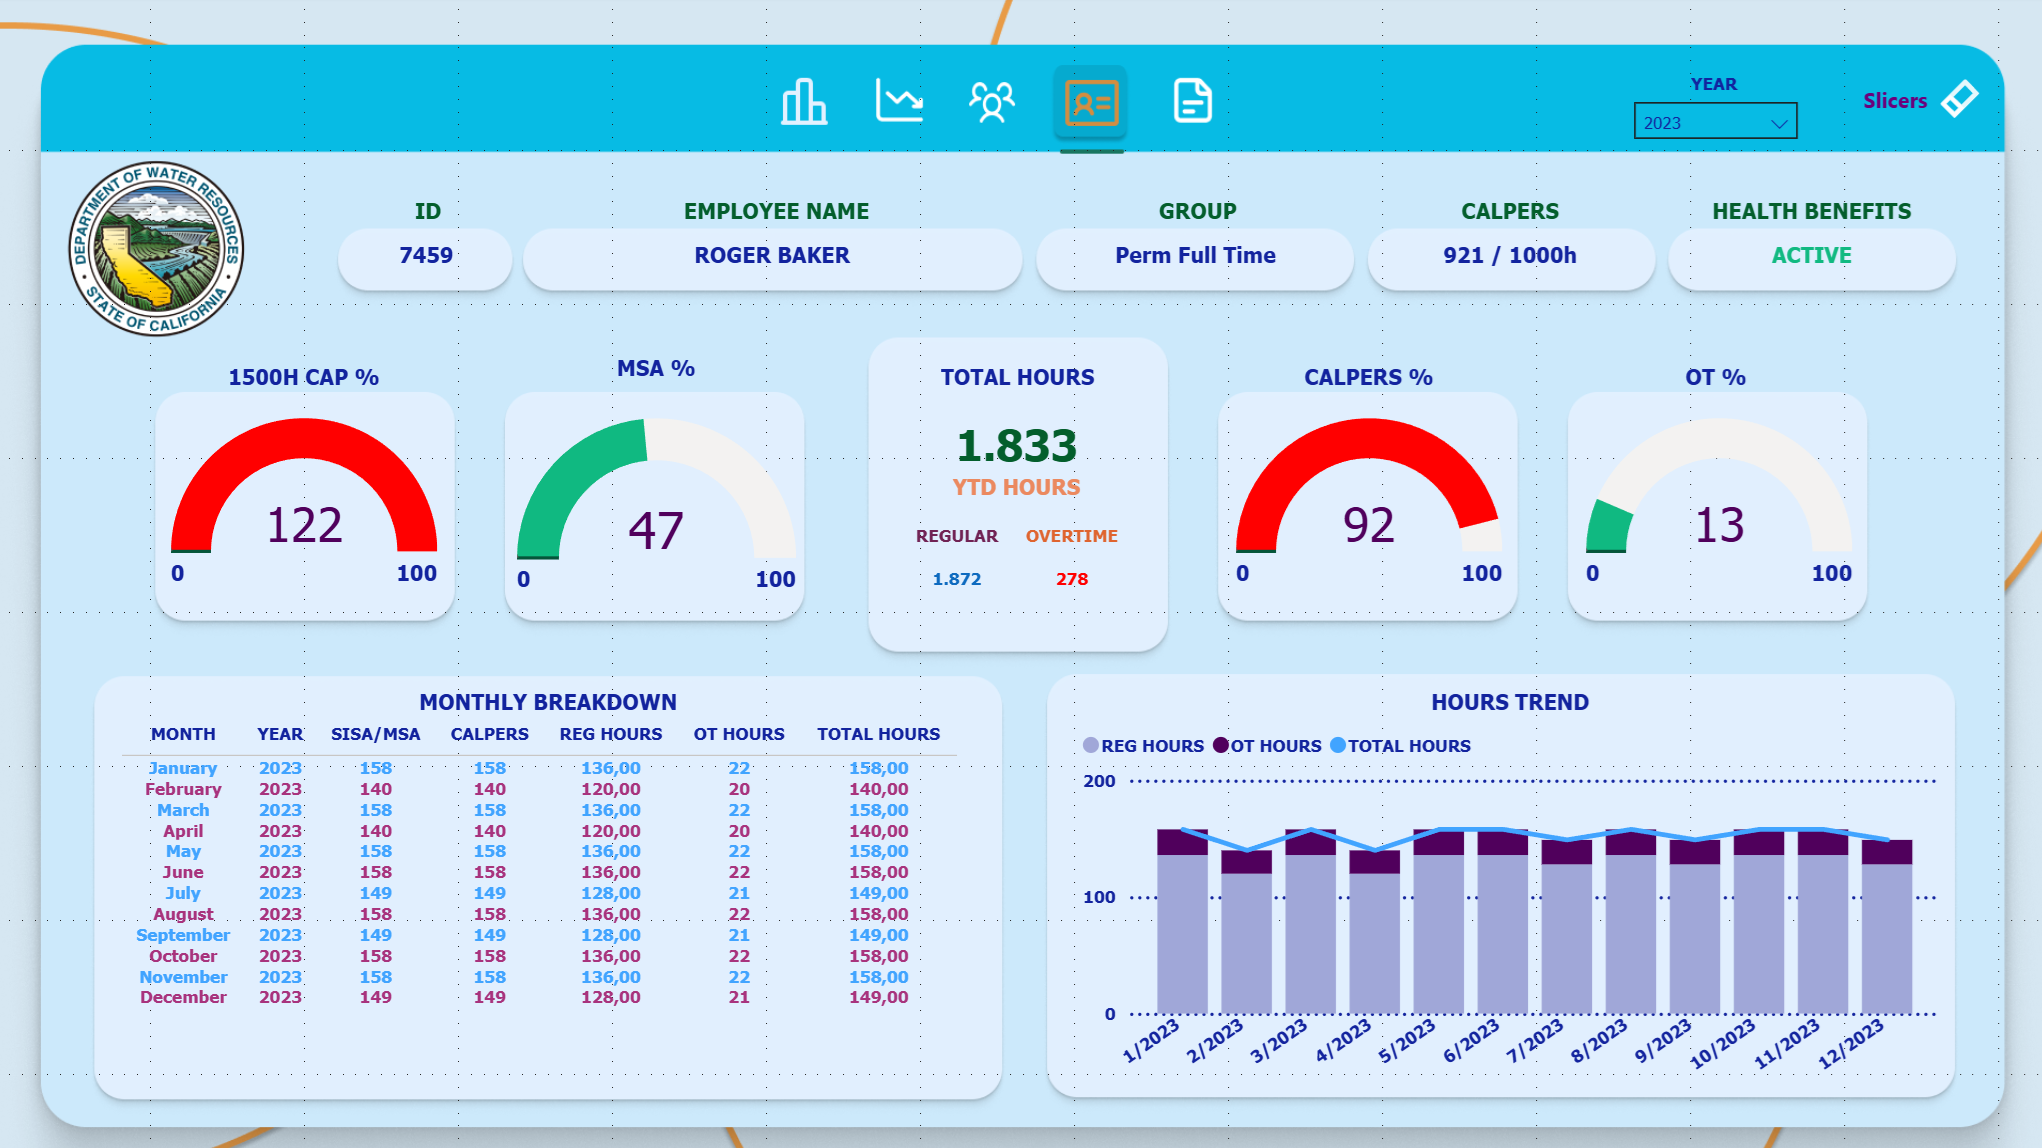Viewport: 2042px width, 1148px height.
Task: Click the employee ID 7459 field
Action: pos(425,256)
